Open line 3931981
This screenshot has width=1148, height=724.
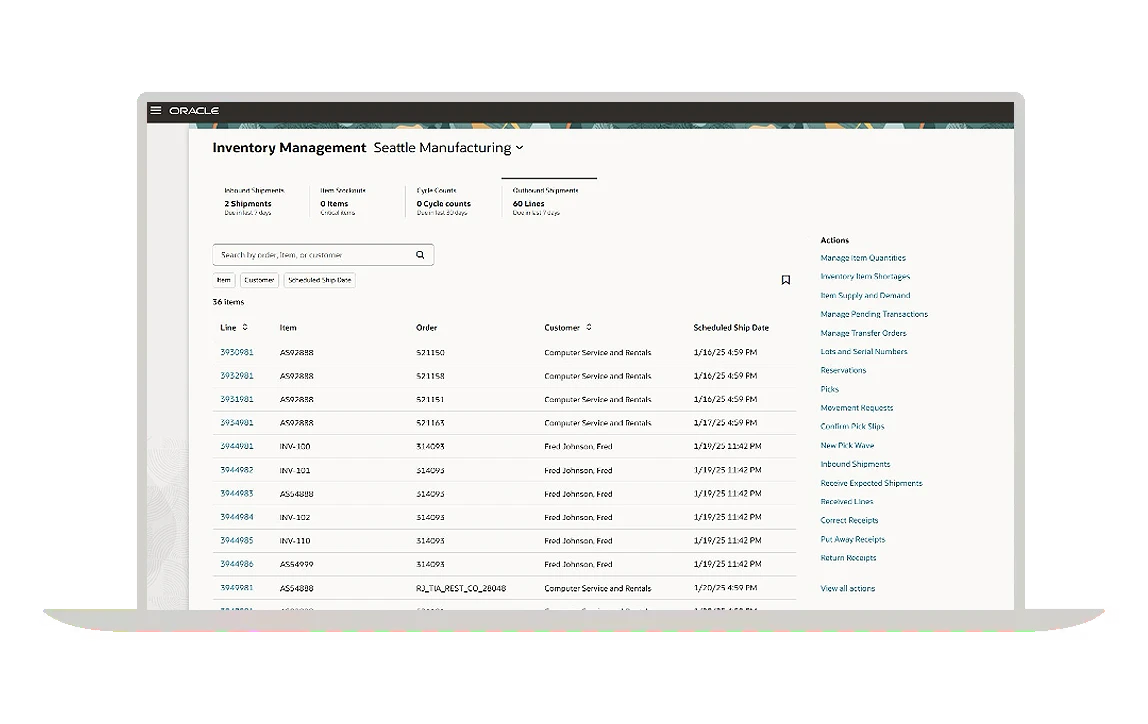coord(236,399)
